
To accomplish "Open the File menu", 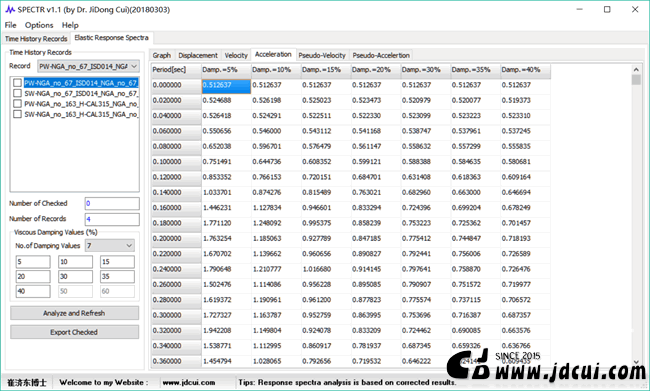I will tap(10, 25).
